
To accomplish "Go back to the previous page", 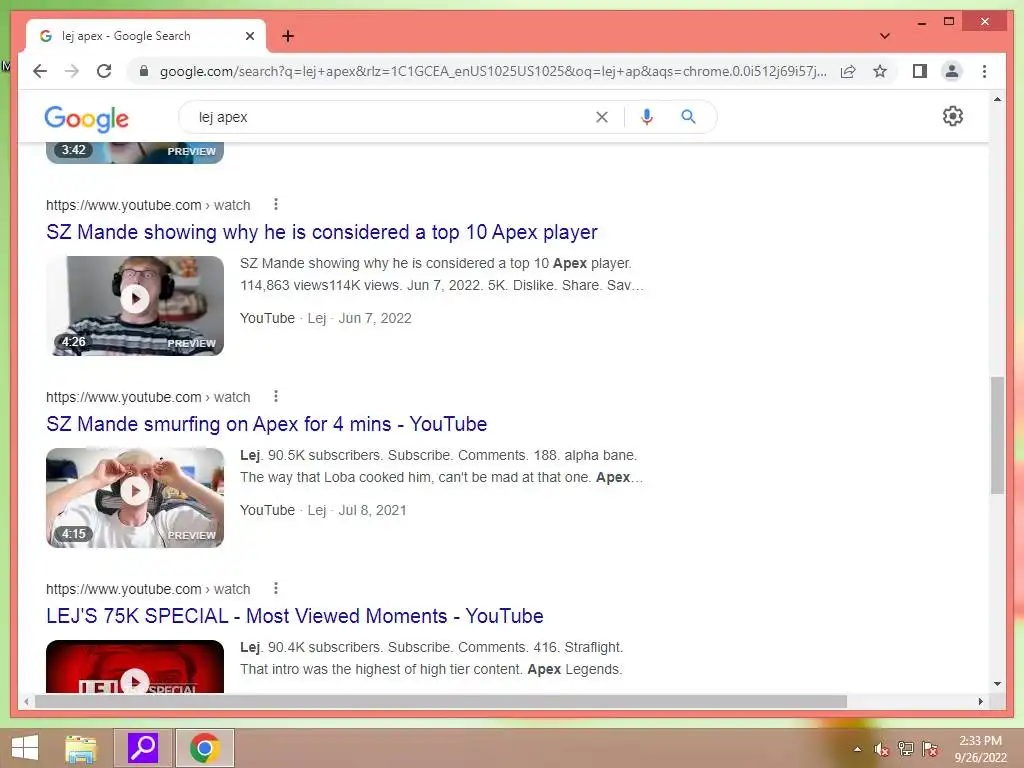I will coord(40,71).
